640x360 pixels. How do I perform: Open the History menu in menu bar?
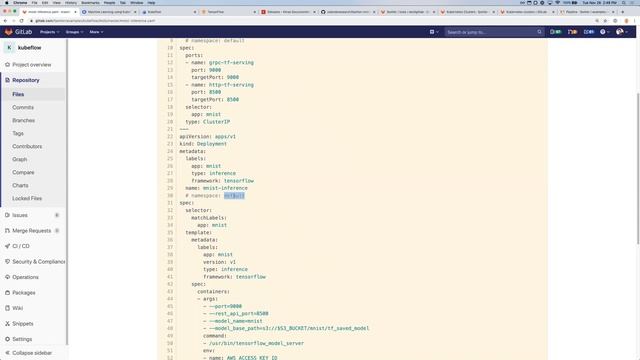[x=71, y=2]
